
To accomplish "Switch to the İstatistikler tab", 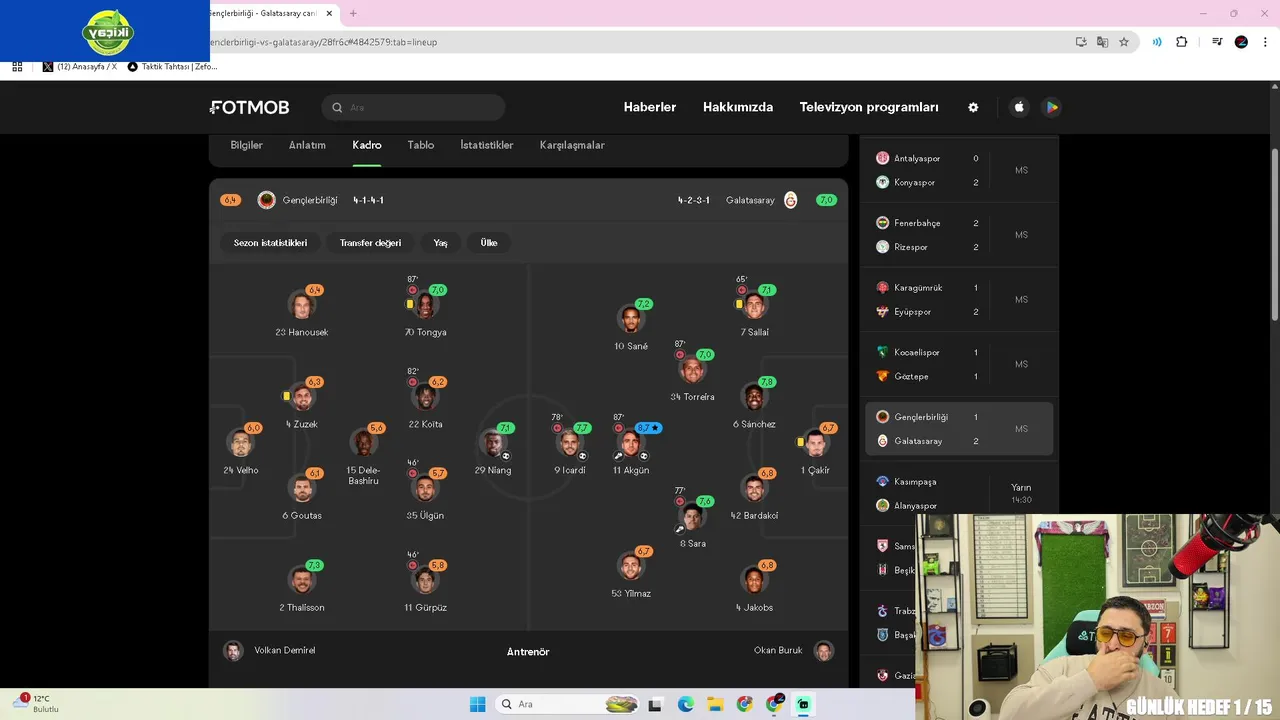I will click(x=487, y=145).
